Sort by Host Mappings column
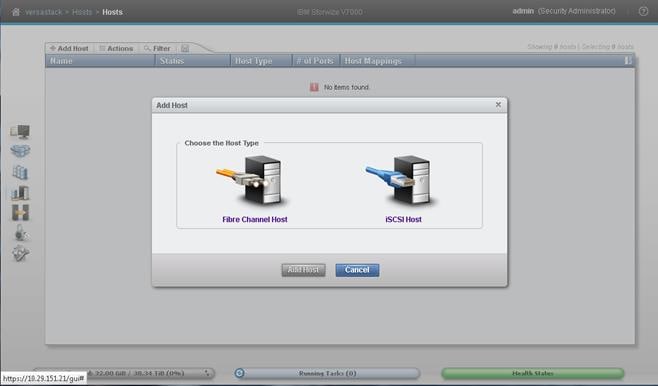Viewport: 658px width, 386px height. click(378, 61)
